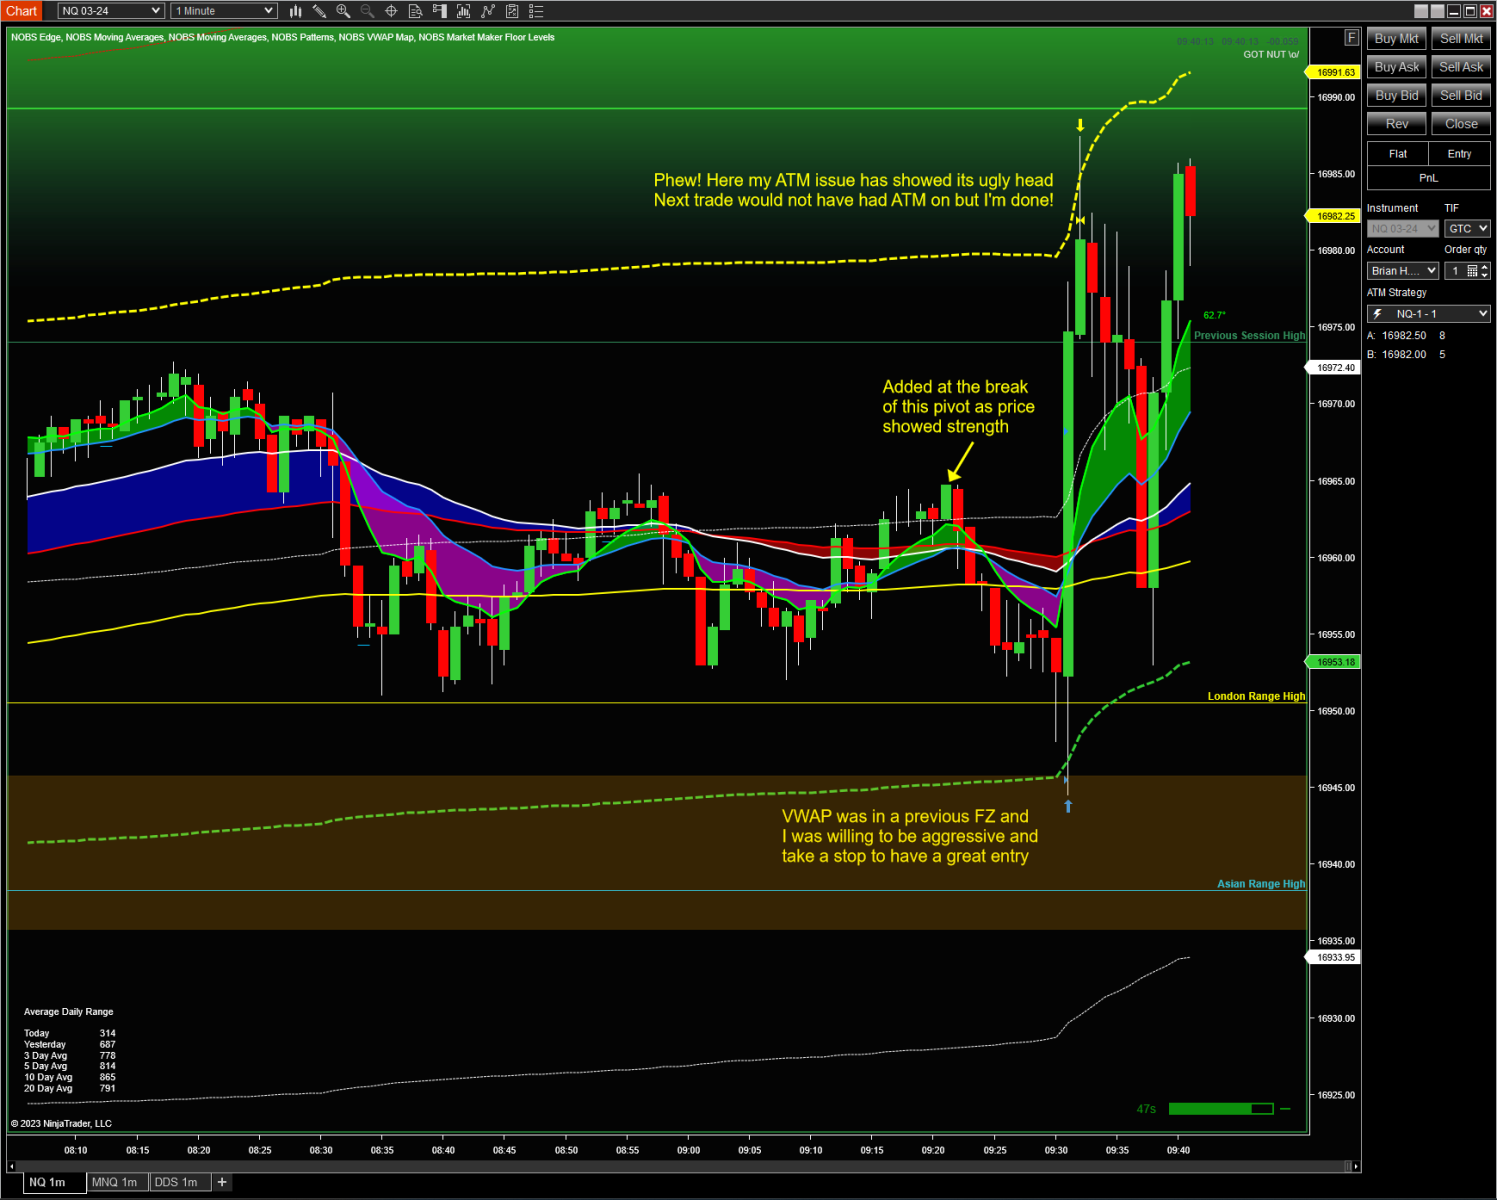
Task: Open the instrument selector NQ 03-24 in toolbar
Action: pos(110,11)
